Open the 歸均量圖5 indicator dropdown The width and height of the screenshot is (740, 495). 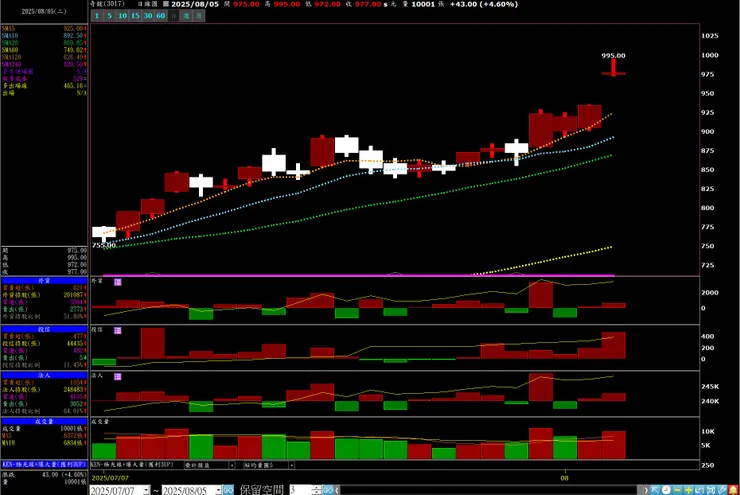click(x=291, y=465)
